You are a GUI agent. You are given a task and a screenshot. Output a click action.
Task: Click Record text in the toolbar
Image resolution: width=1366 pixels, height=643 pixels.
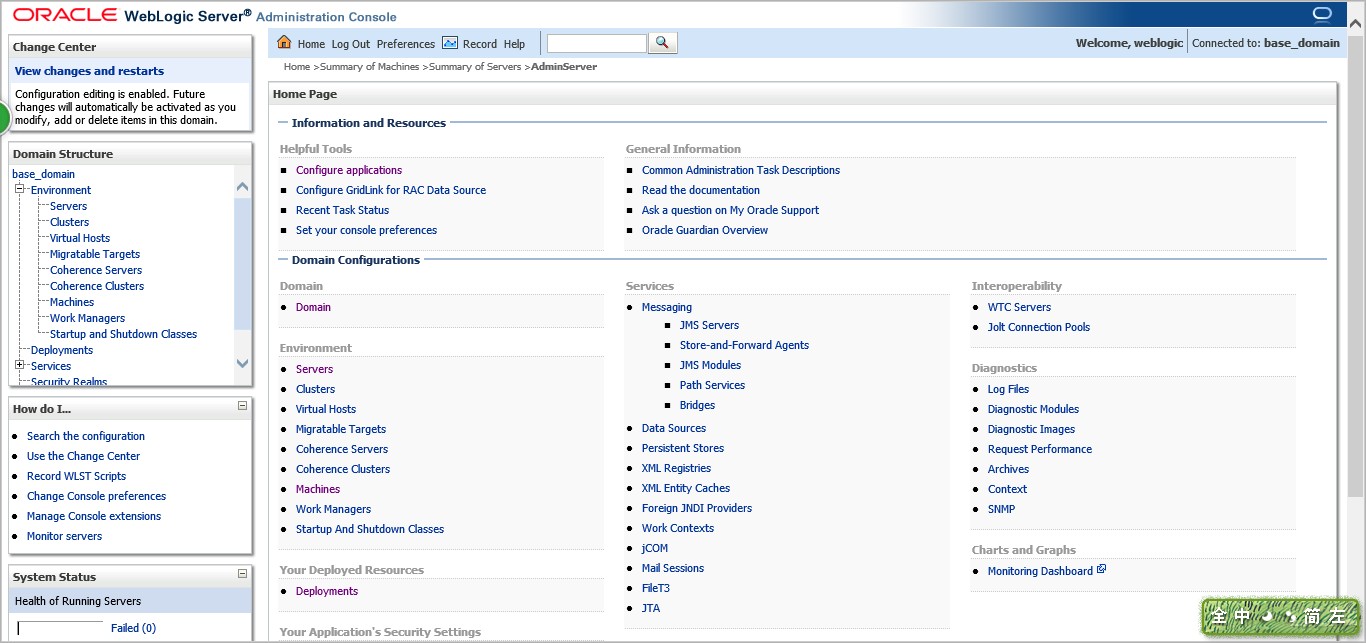[x=480, y=44]
